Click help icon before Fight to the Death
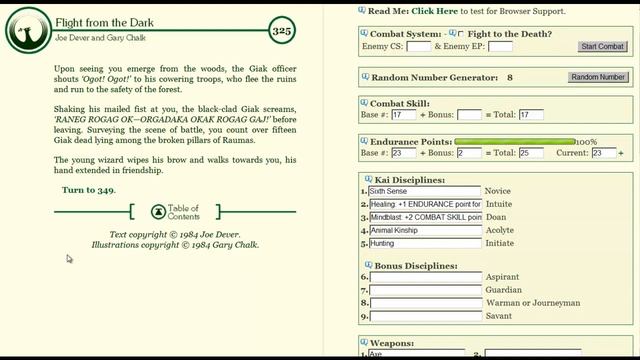Image resolution: width=640 pixels, height=360 pixels. pyautogui.click(x=453, y=33)
